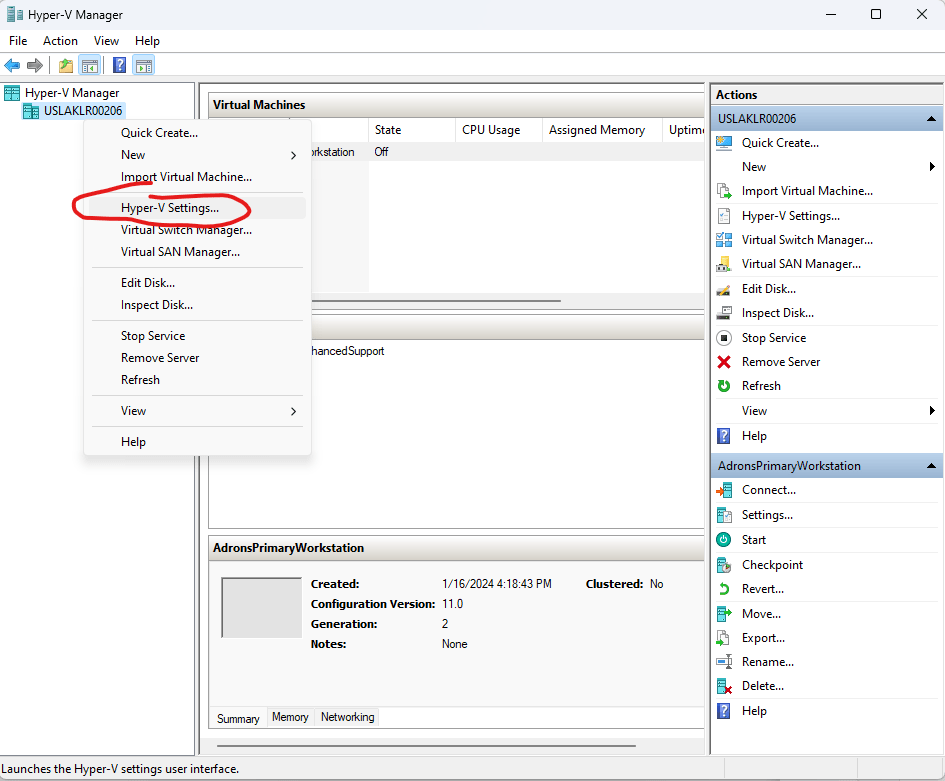945x781 pixels.
Task: Click the Up one level folder icon
Action: [x=66, y=65]
